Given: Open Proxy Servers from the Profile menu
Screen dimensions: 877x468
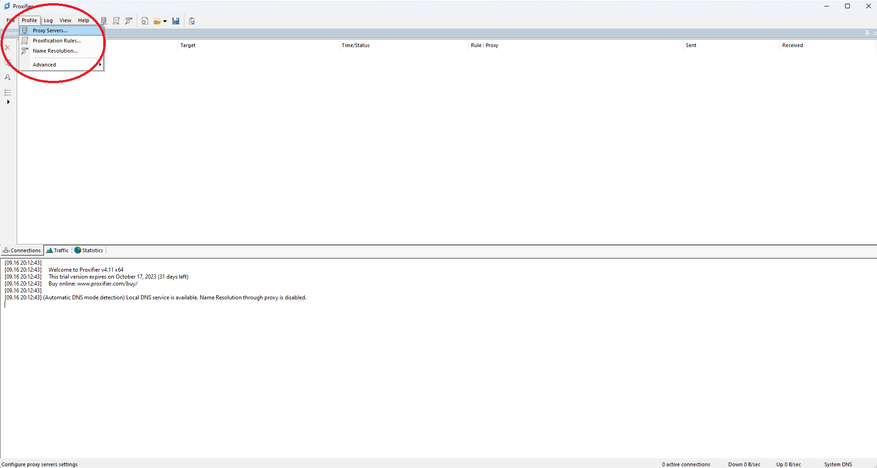Looking at the screenshot, I should click(61, 31).
